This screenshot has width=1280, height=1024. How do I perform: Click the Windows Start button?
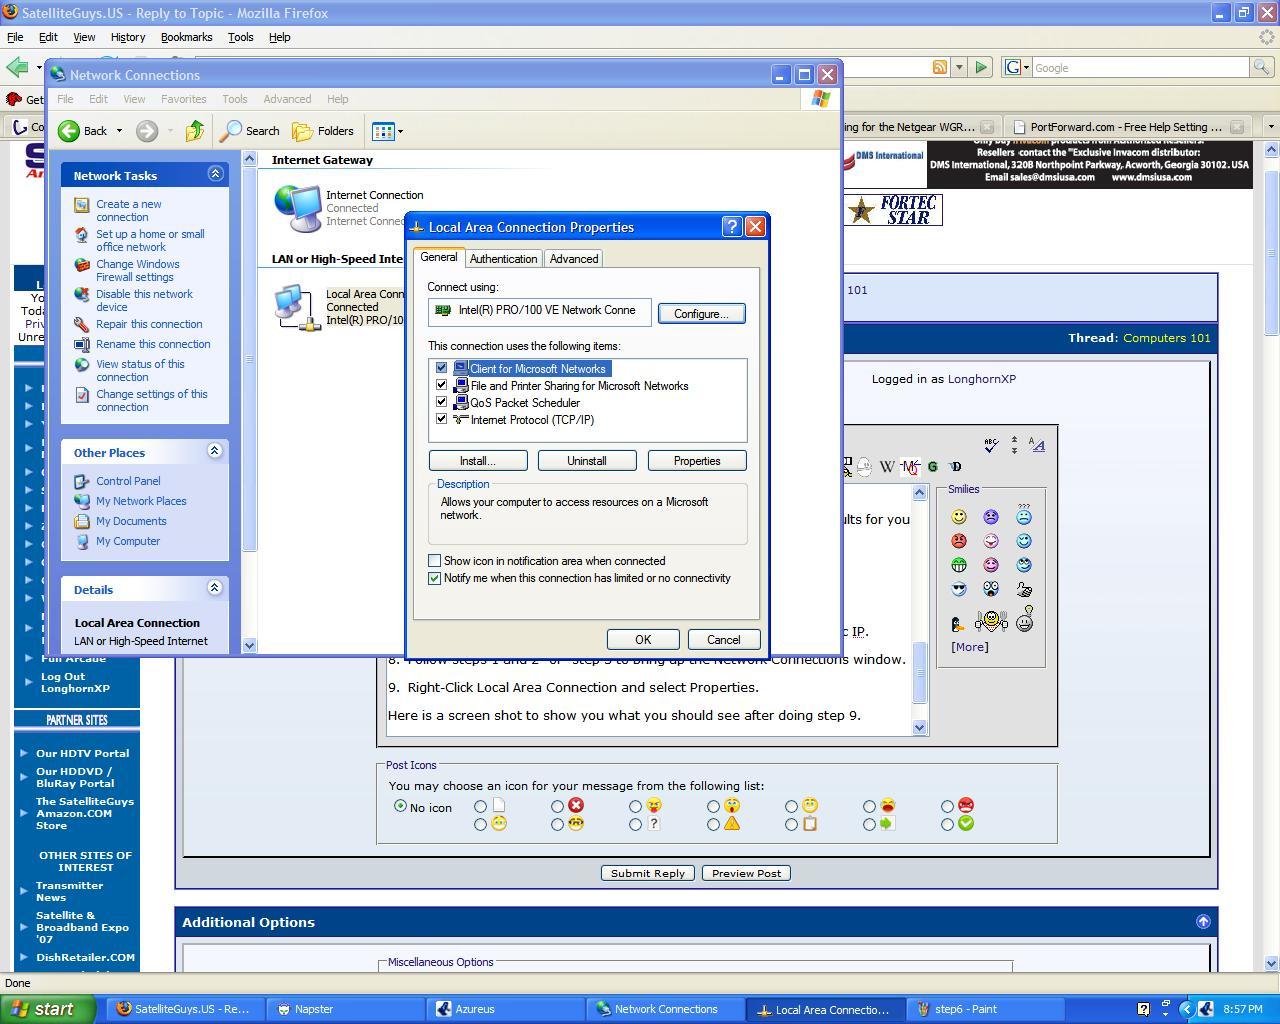(48, 1009)
